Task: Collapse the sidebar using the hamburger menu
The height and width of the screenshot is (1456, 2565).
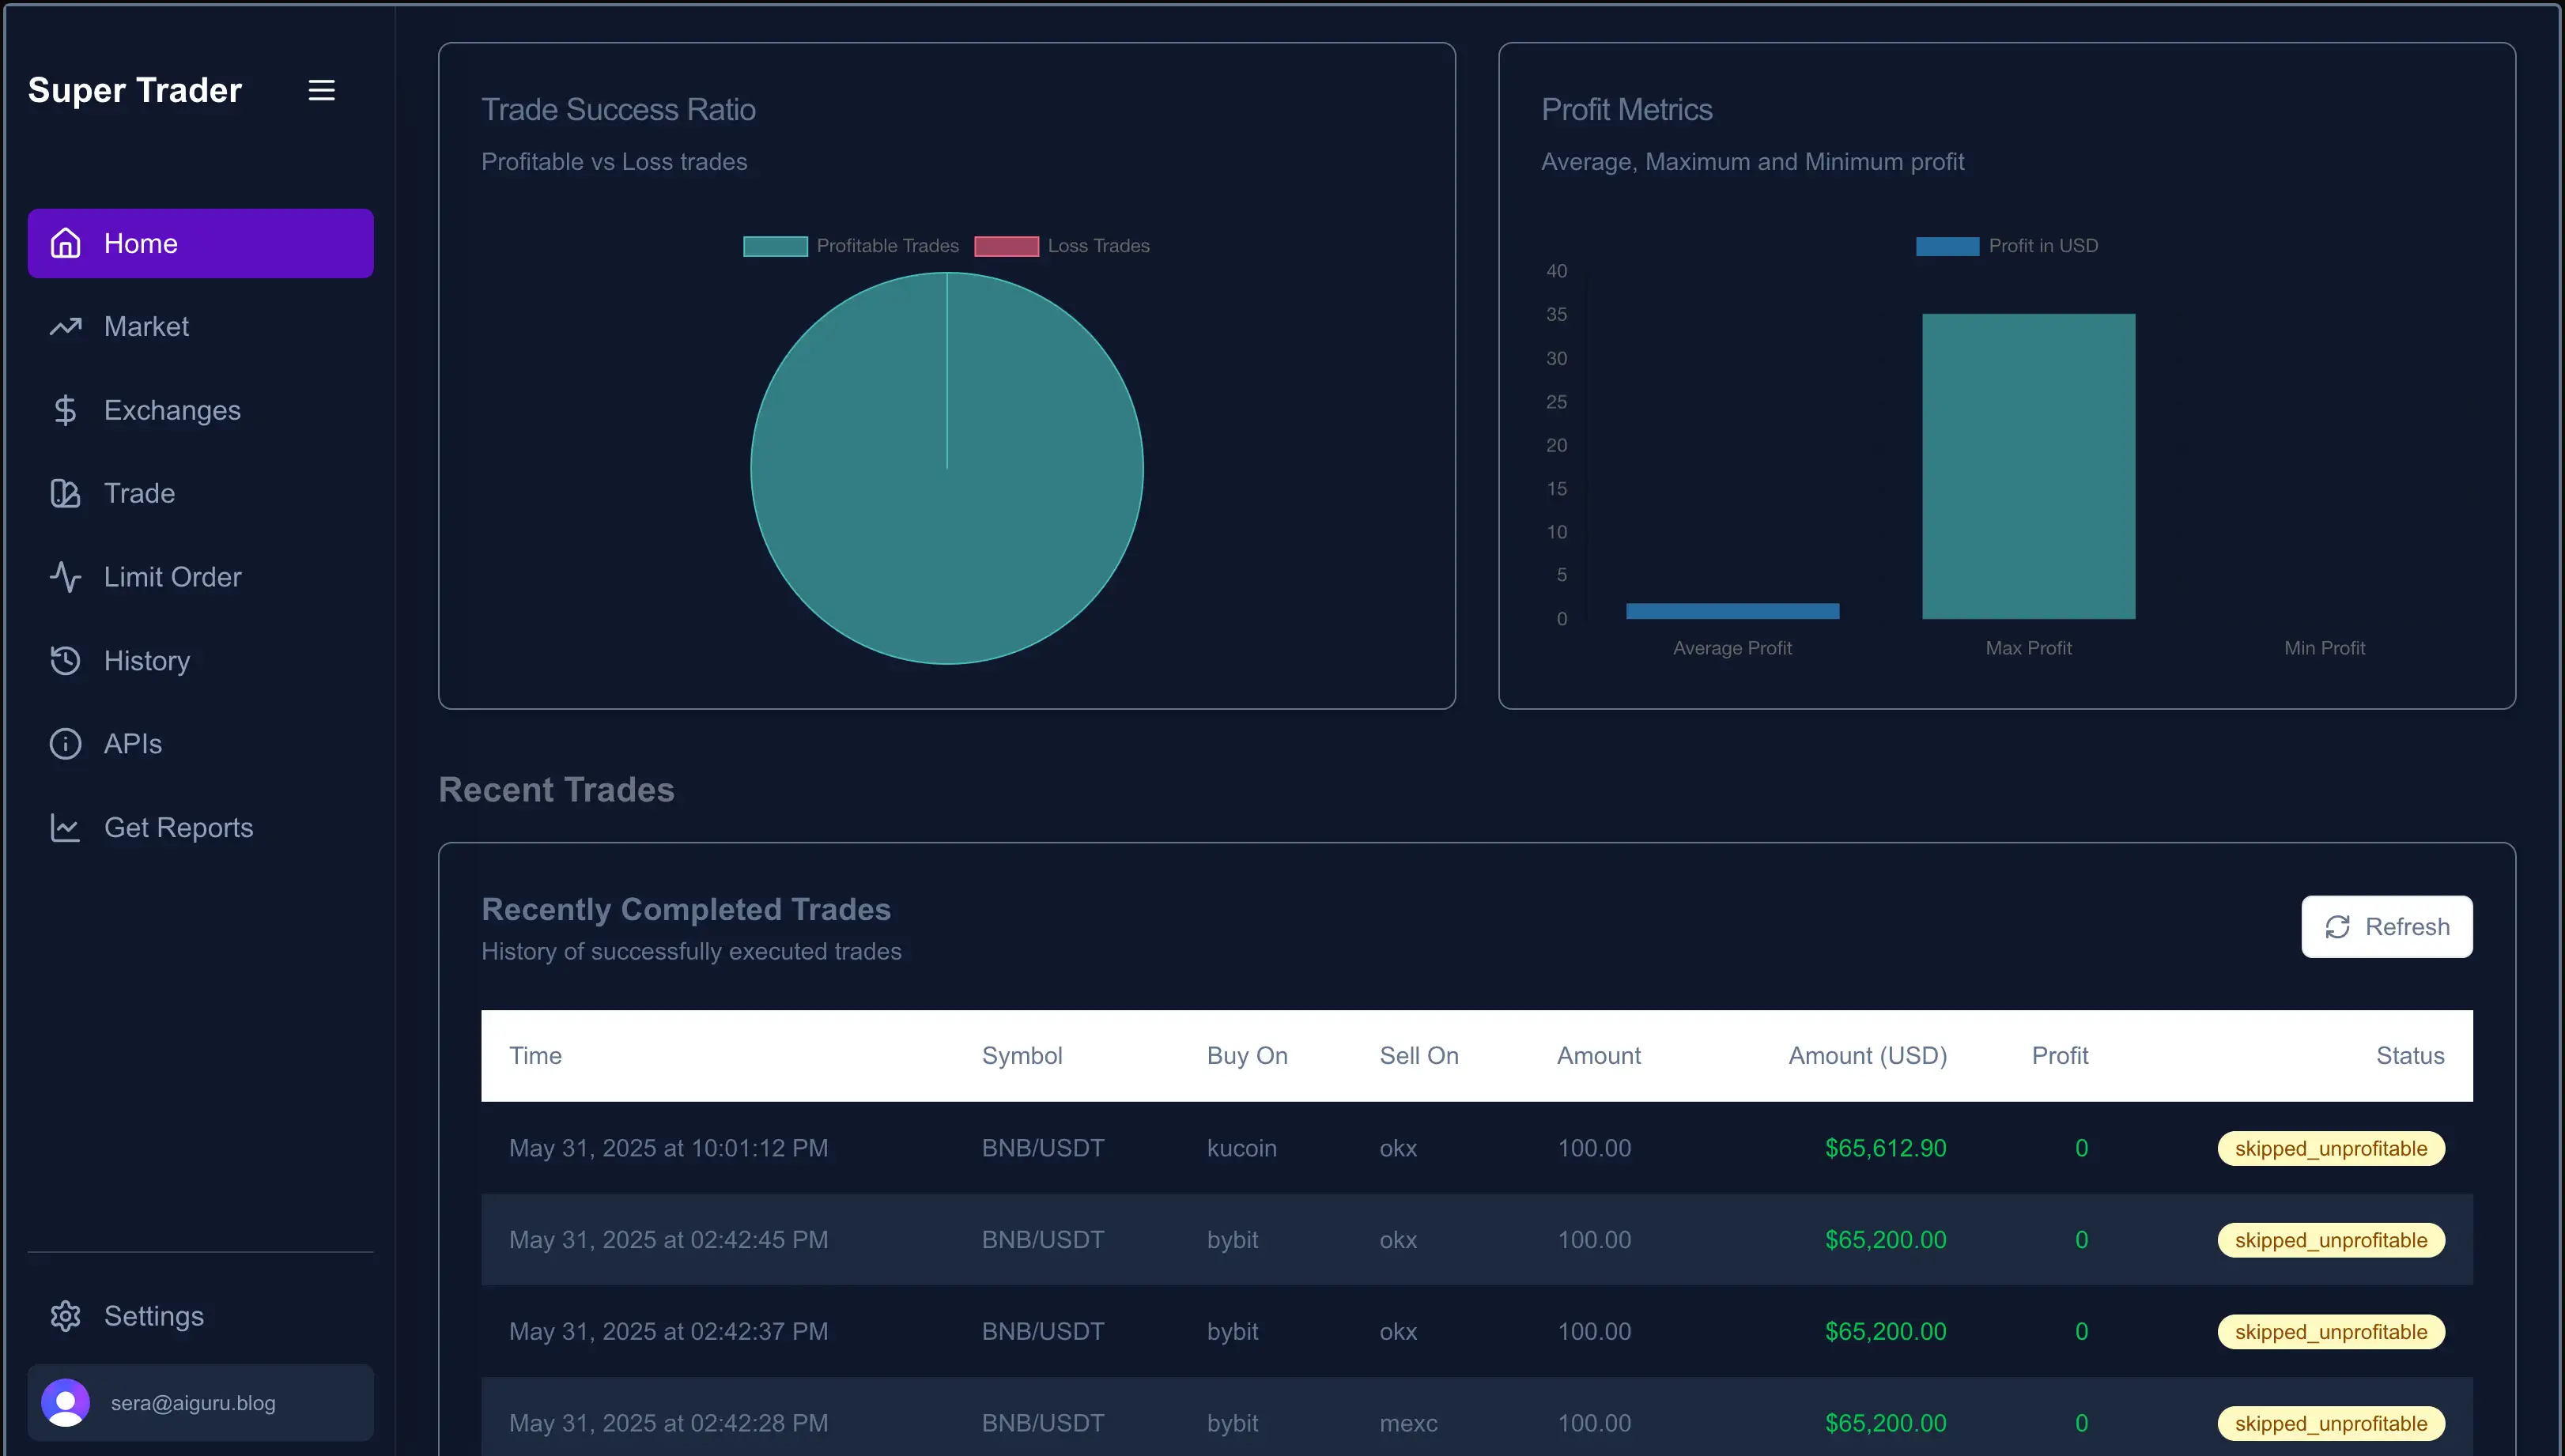Action: point(321,89)
